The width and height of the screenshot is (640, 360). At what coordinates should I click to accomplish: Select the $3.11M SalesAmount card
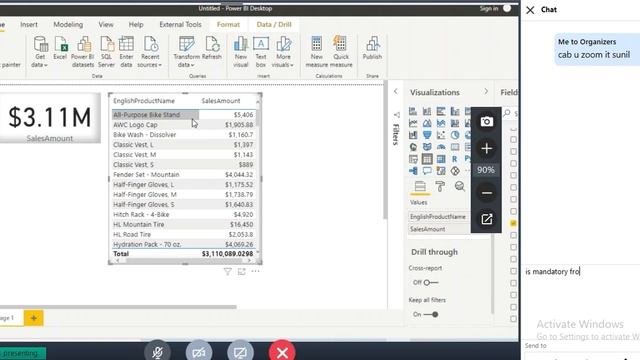(x=50, y=118)
